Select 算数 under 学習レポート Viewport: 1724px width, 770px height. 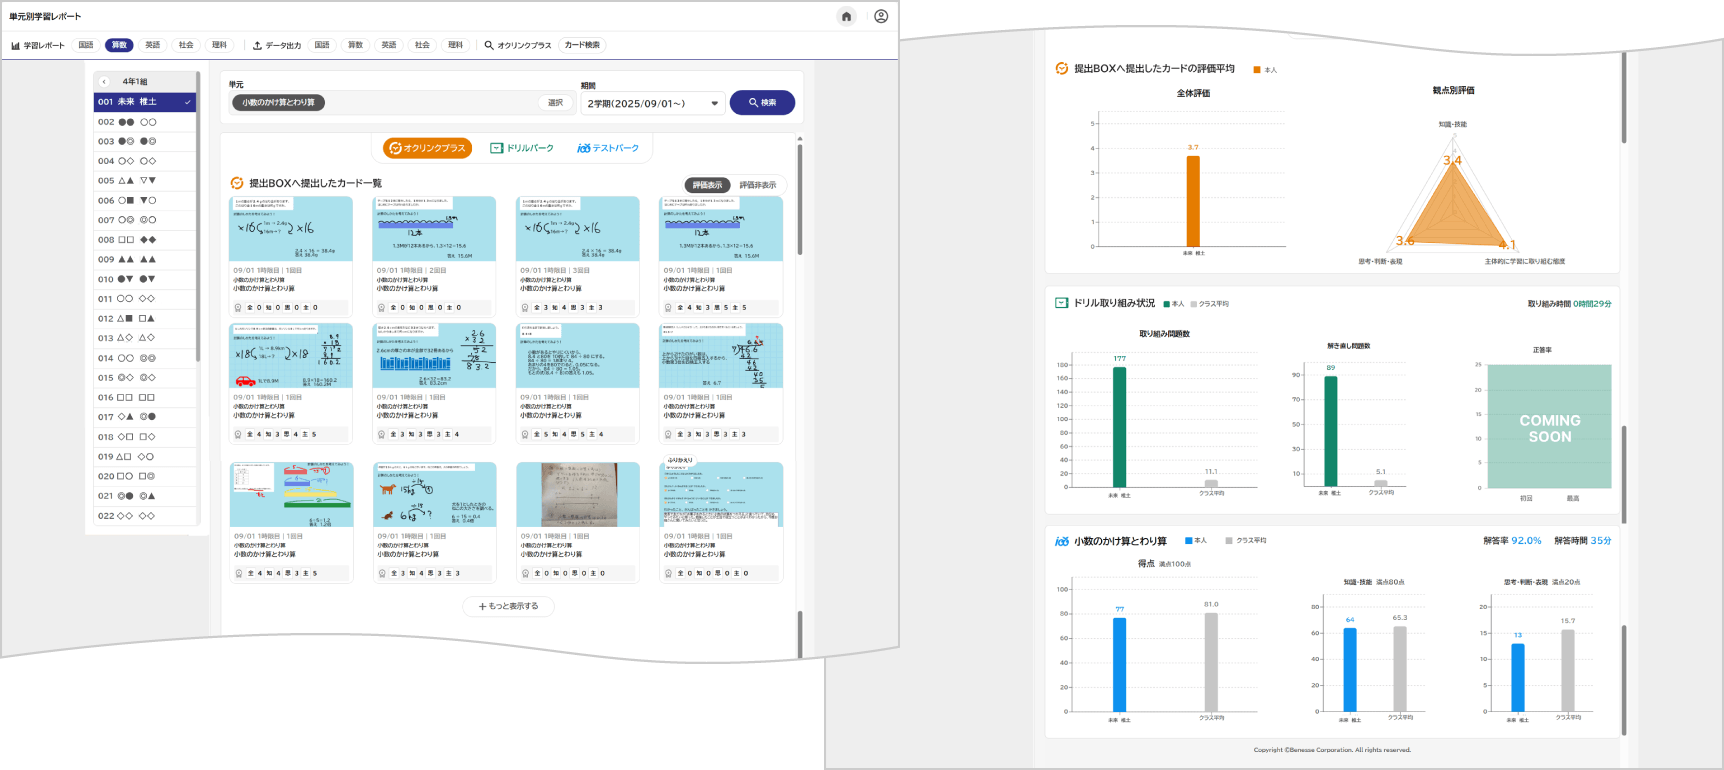point(119,45)
